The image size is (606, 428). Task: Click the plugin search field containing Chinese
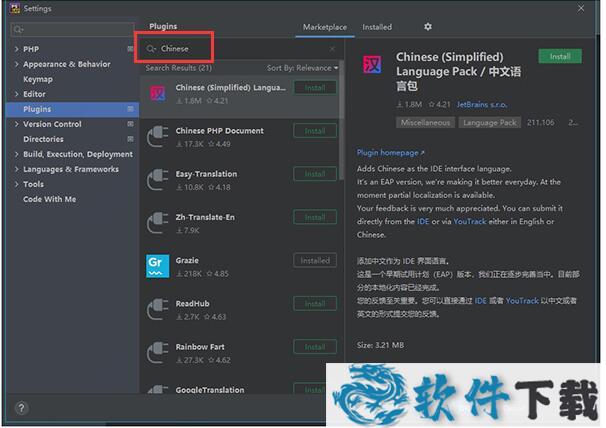click(240, 48)
